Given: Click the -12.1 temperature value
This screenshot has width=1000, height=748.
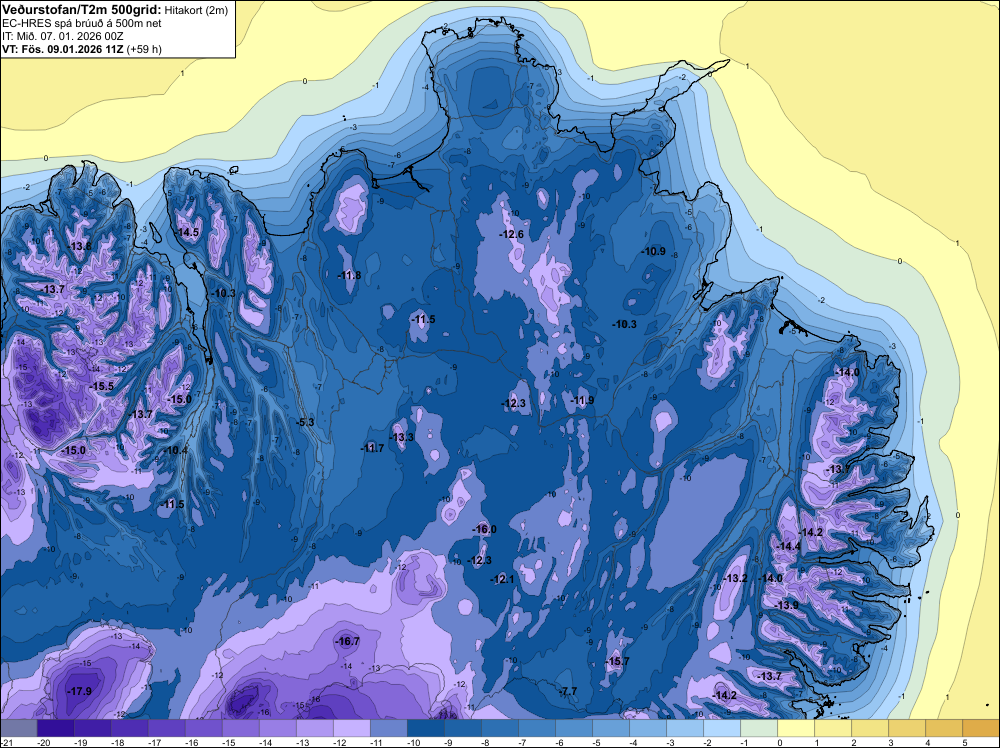Looking at the screenshot, I should [x=502, y=579].
